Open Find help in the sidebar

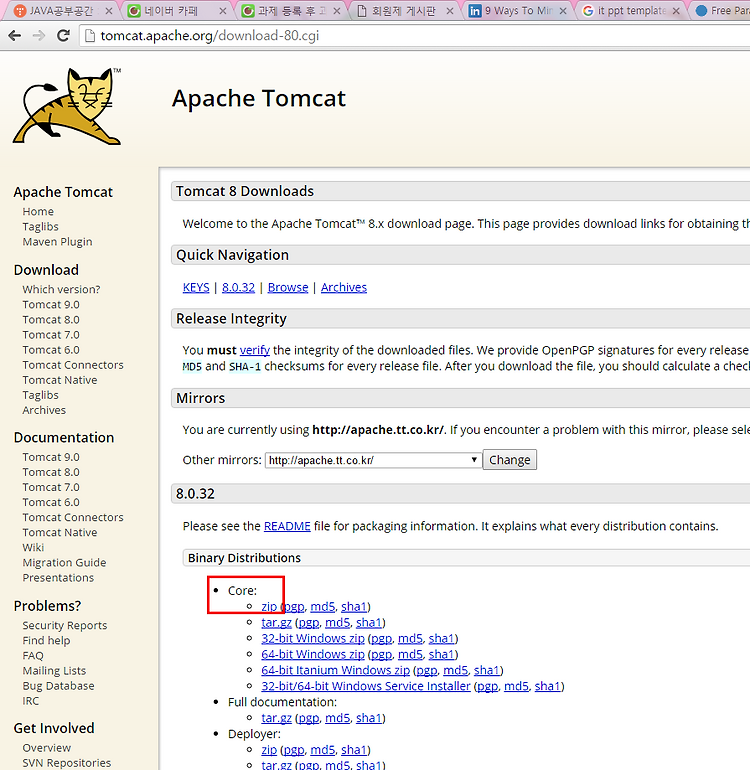tap(46, 640)
